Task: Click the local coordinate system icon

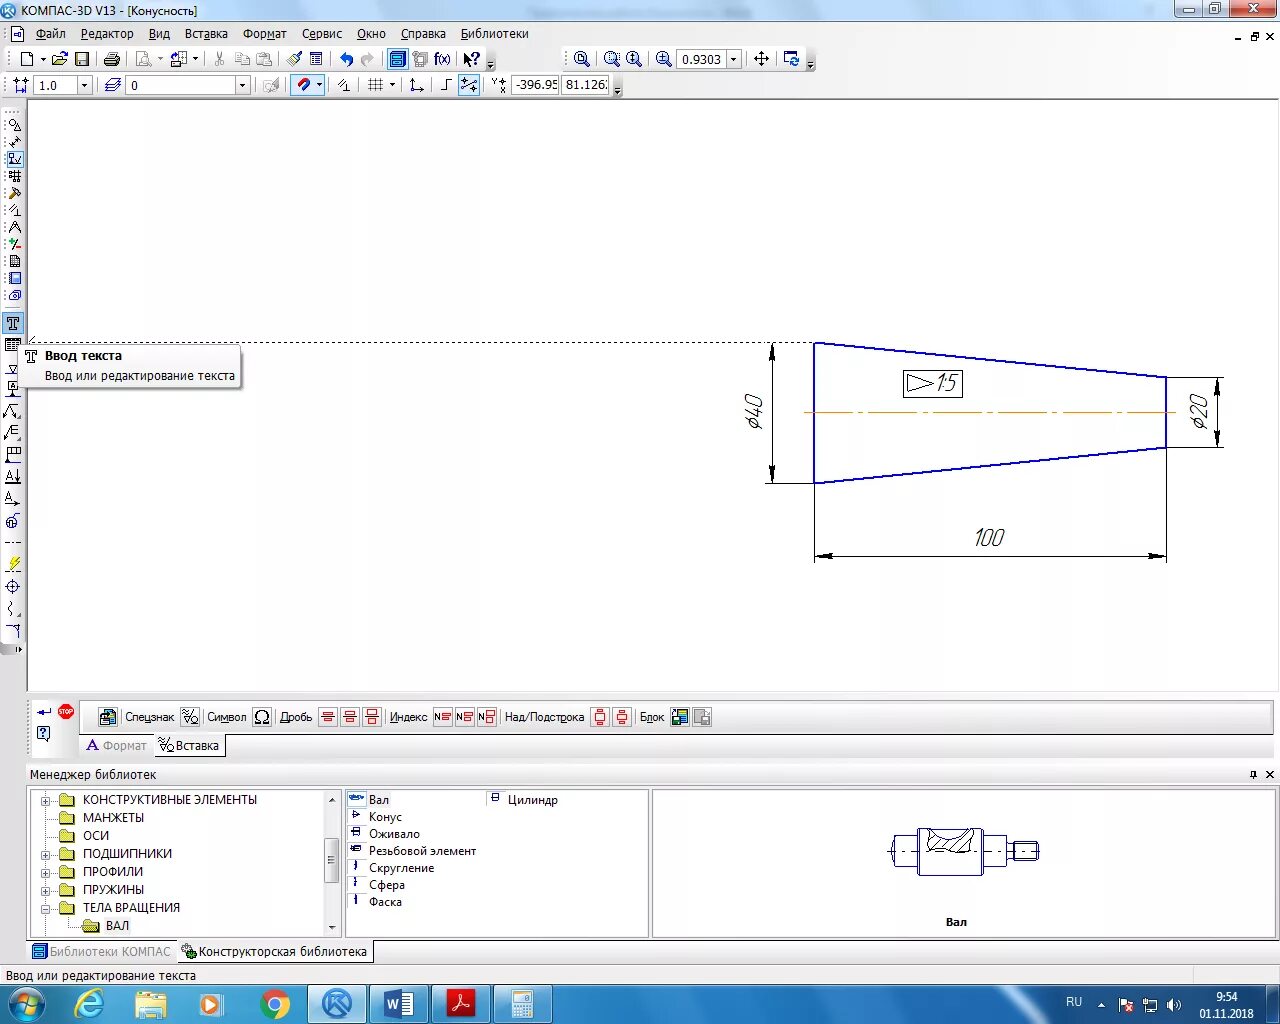Action: tap(416, 85)
